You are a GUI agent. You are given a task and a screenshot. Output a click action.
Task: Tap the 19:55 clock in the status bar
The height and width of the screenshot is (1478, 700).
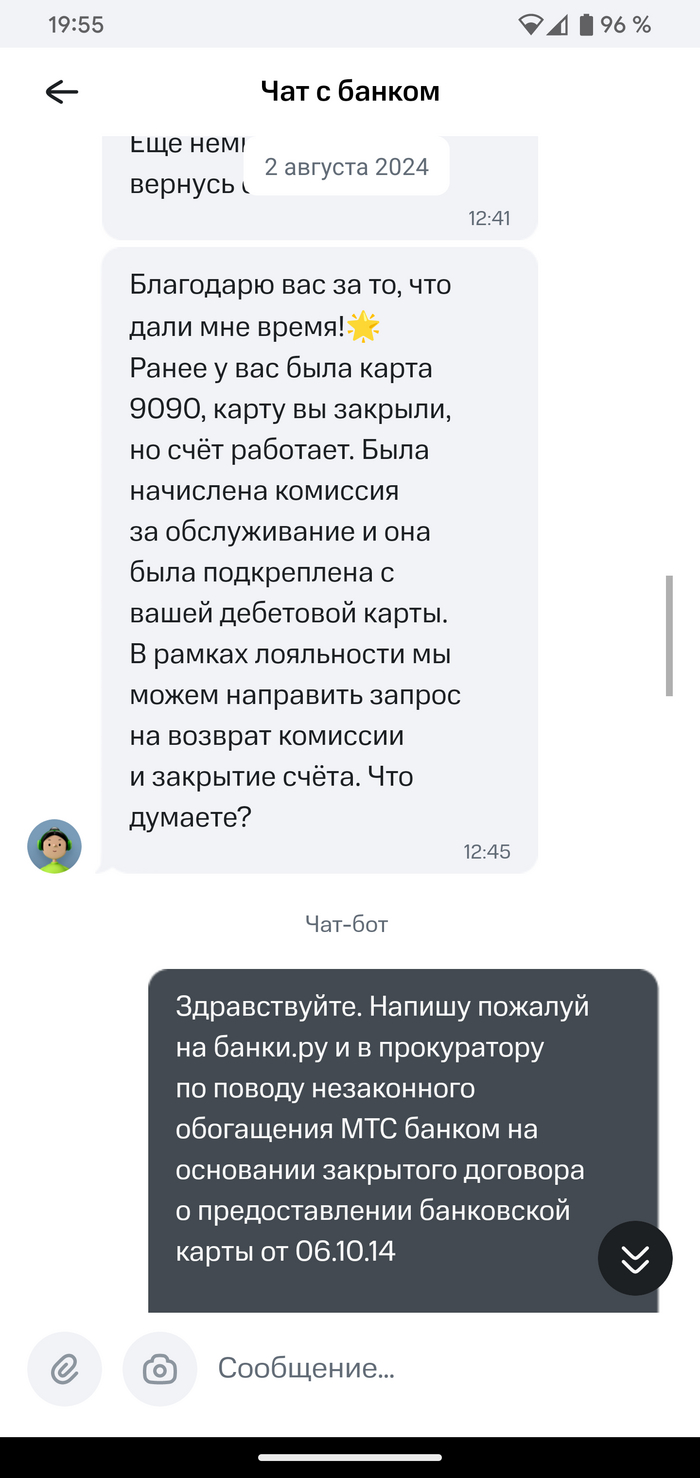(76, 25)
